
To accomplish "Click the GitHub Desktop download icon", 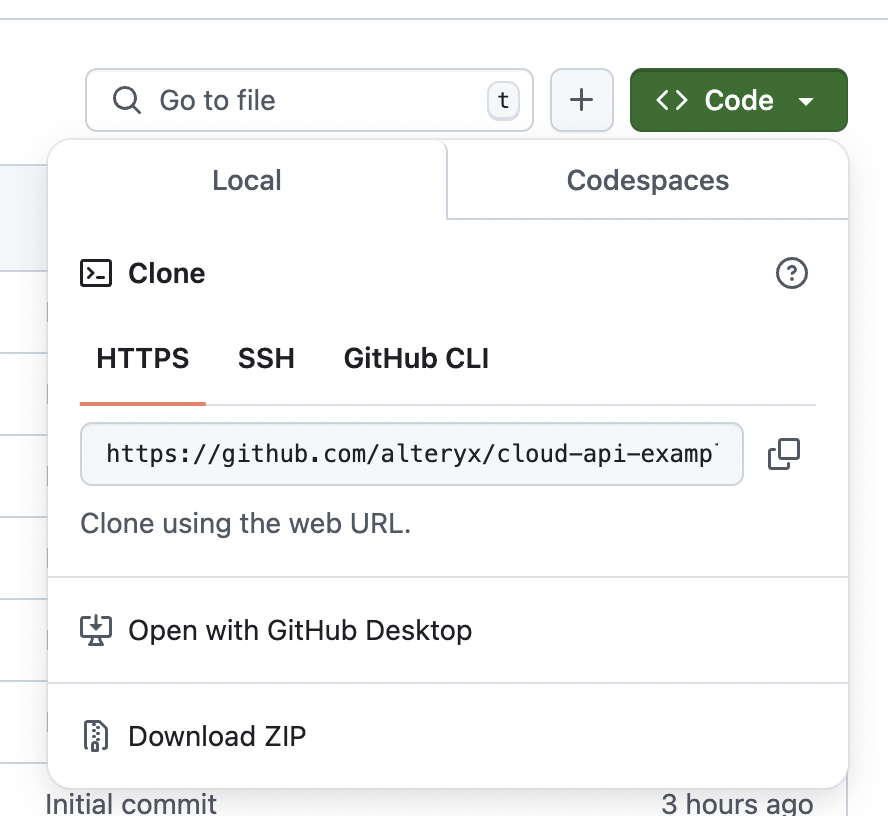I will [x=96, y=630].
